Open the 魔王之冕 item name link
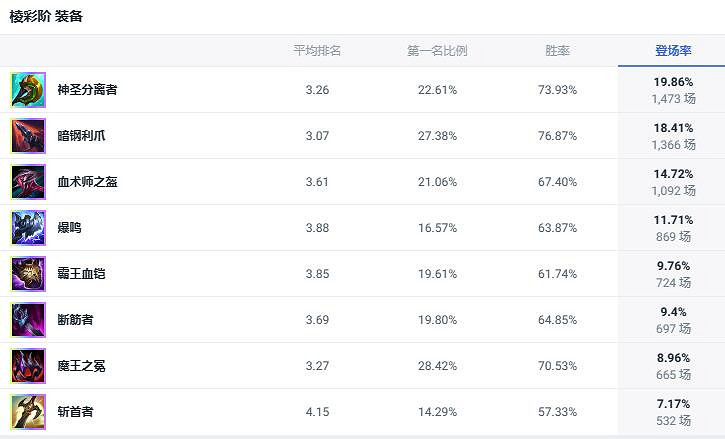725x439 pixels. (x=81, y=366)
